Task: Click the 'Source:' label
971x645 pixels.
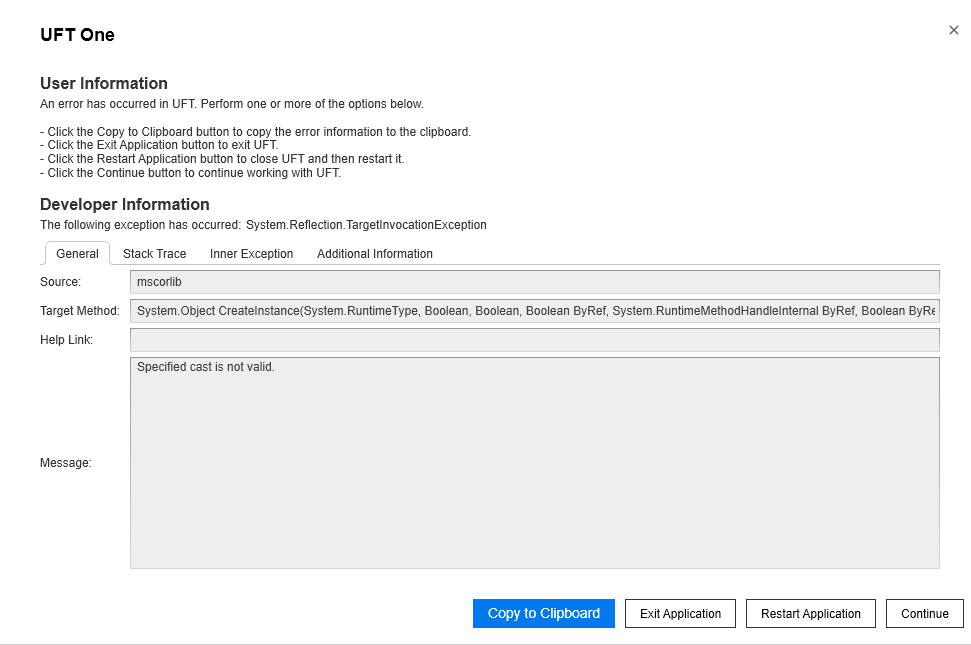Action: coord(61,282)
